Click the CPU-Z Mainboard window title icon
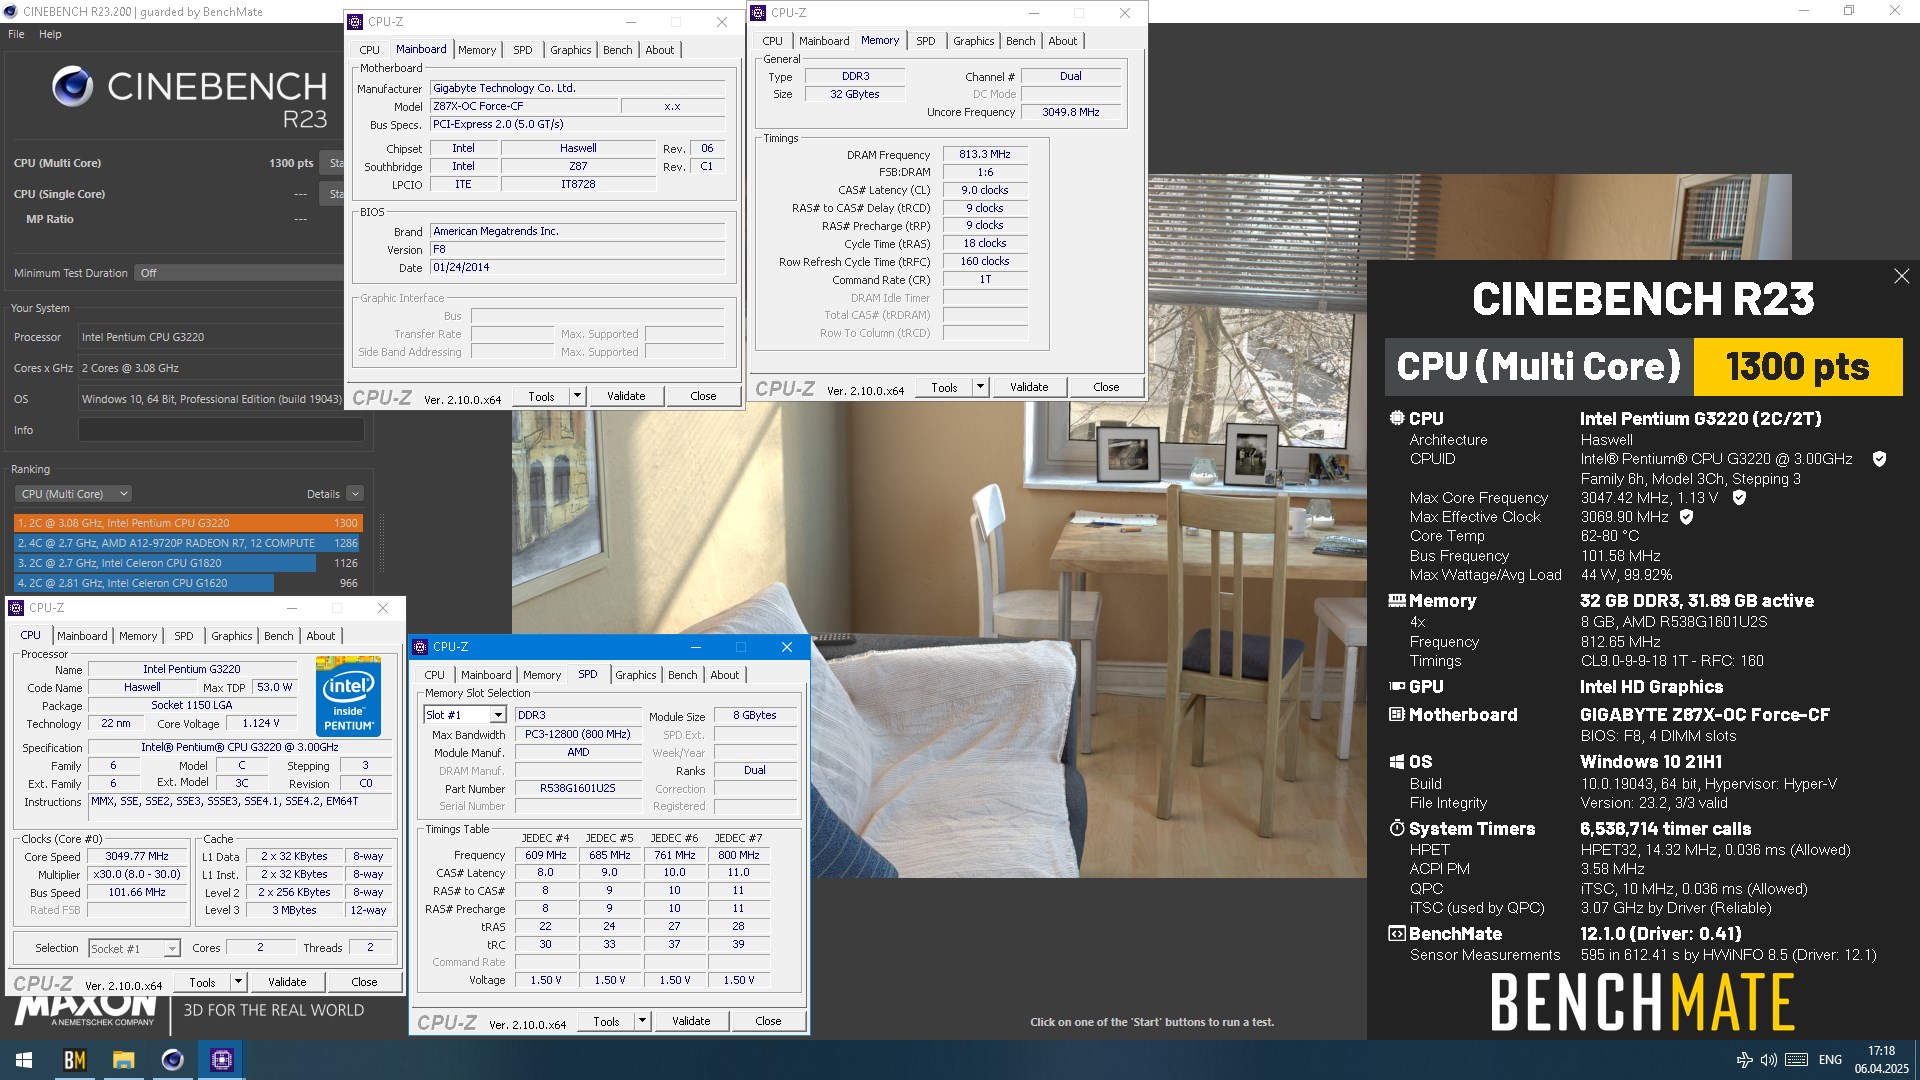 355,21
